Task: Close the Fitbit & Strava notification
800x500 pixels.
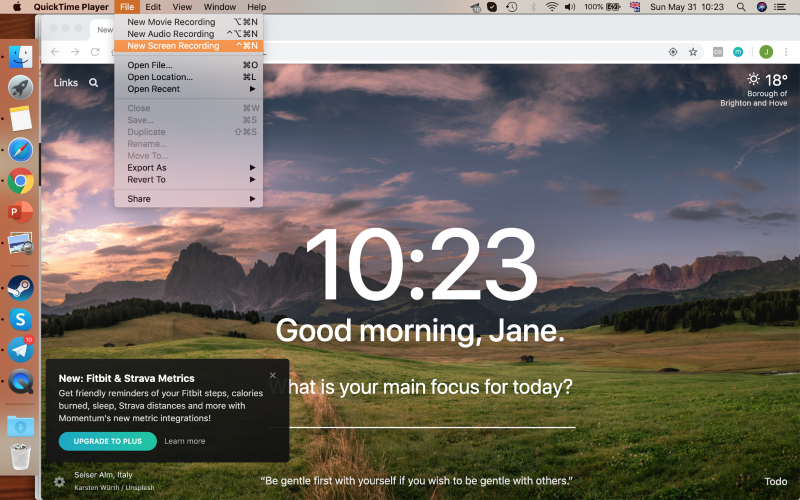Action: tap(273, 376)
